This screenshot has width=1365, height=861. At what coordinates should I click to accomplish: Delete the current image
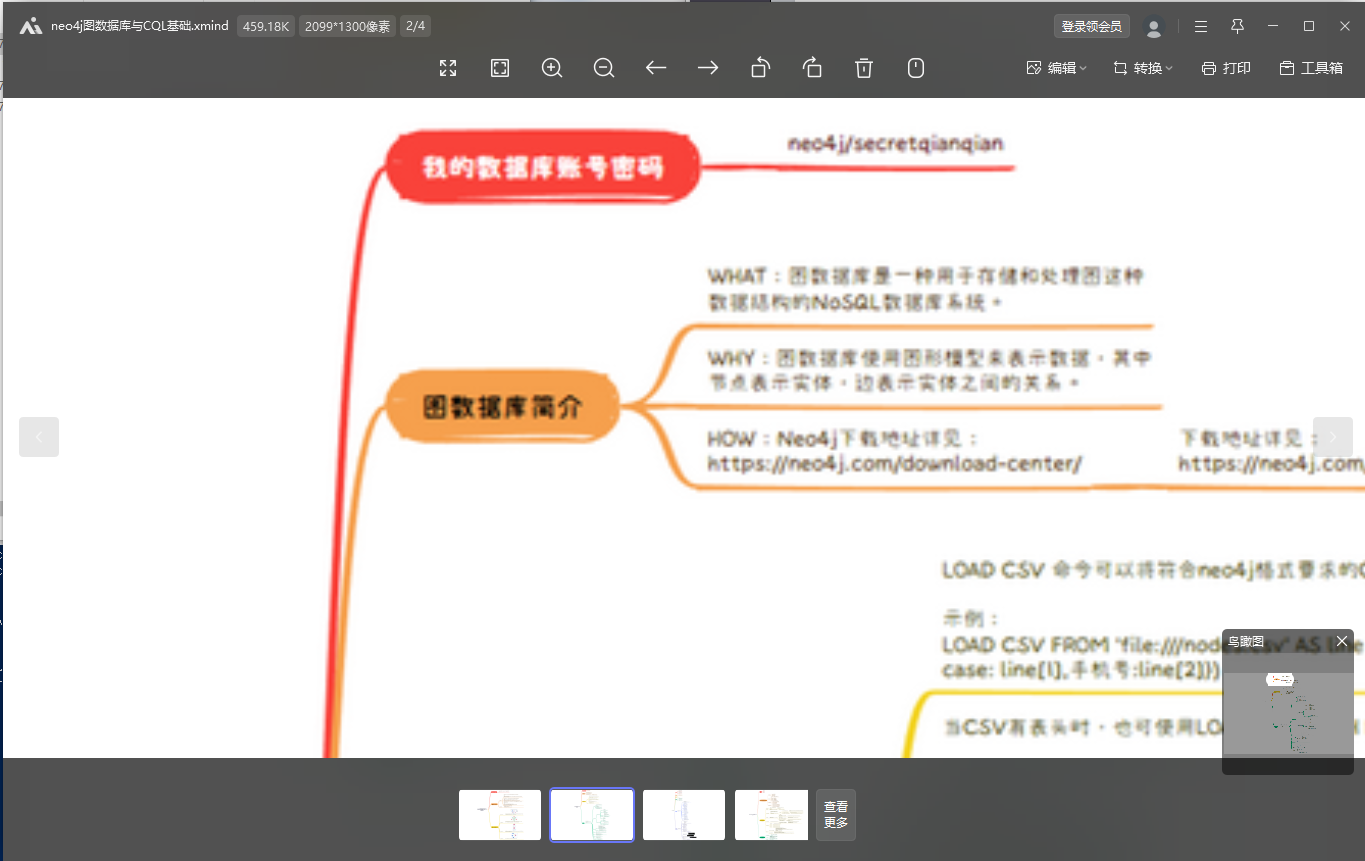tap(864, 68)
